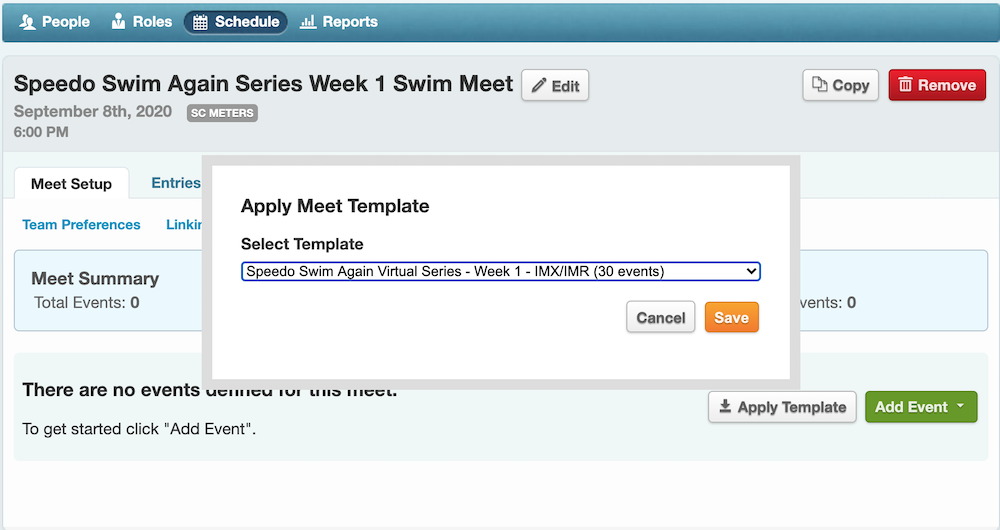Click the Copy documents icon
Image resolution: width=1000 pixels, height=530 pixels.
(820, 85)
